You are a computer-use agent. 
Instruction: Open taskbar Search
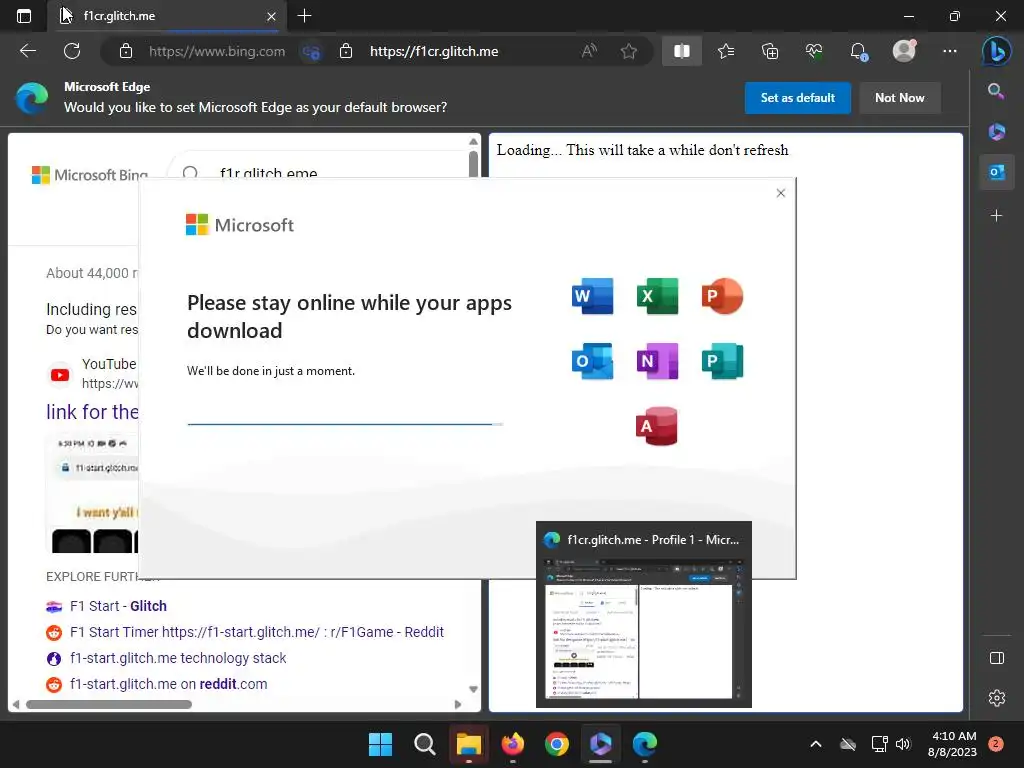click(x=424, y=744)
